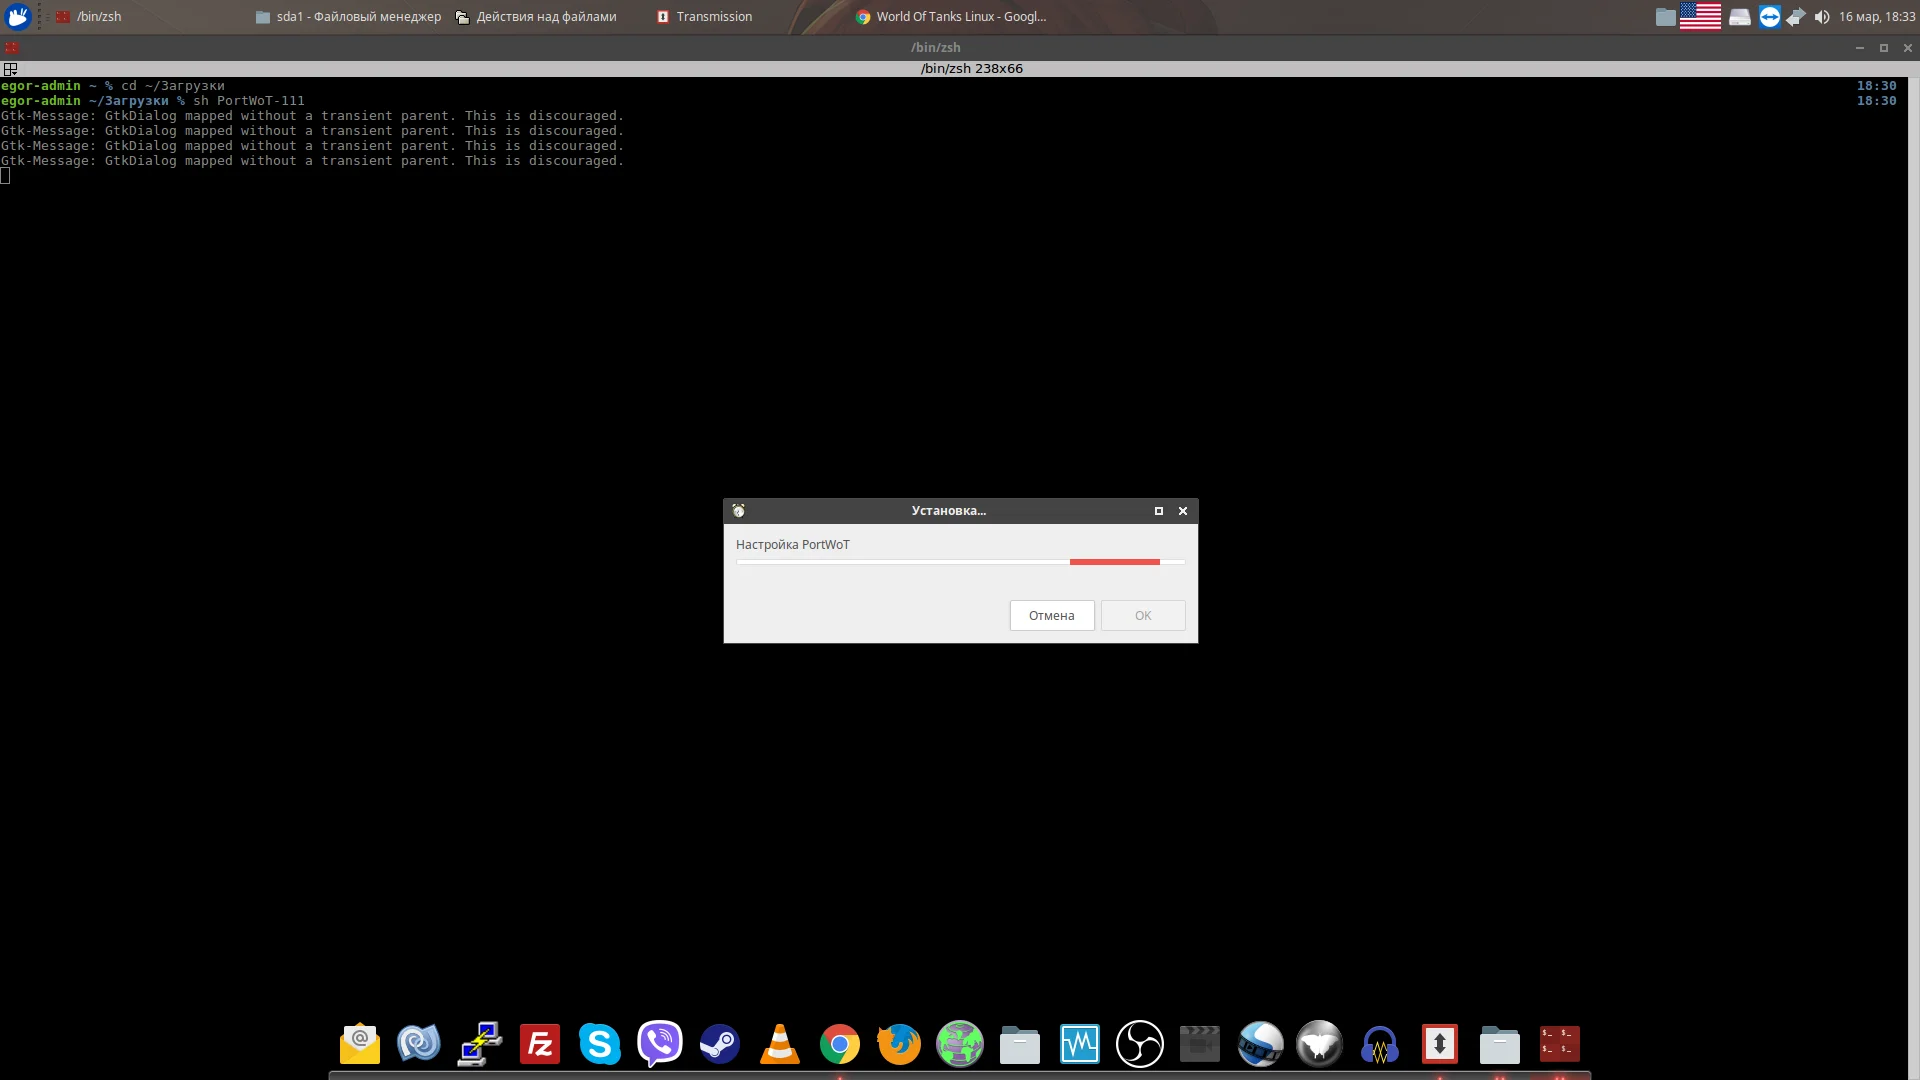Switch to World Of Tanks Chrome window

coord(950,16)
